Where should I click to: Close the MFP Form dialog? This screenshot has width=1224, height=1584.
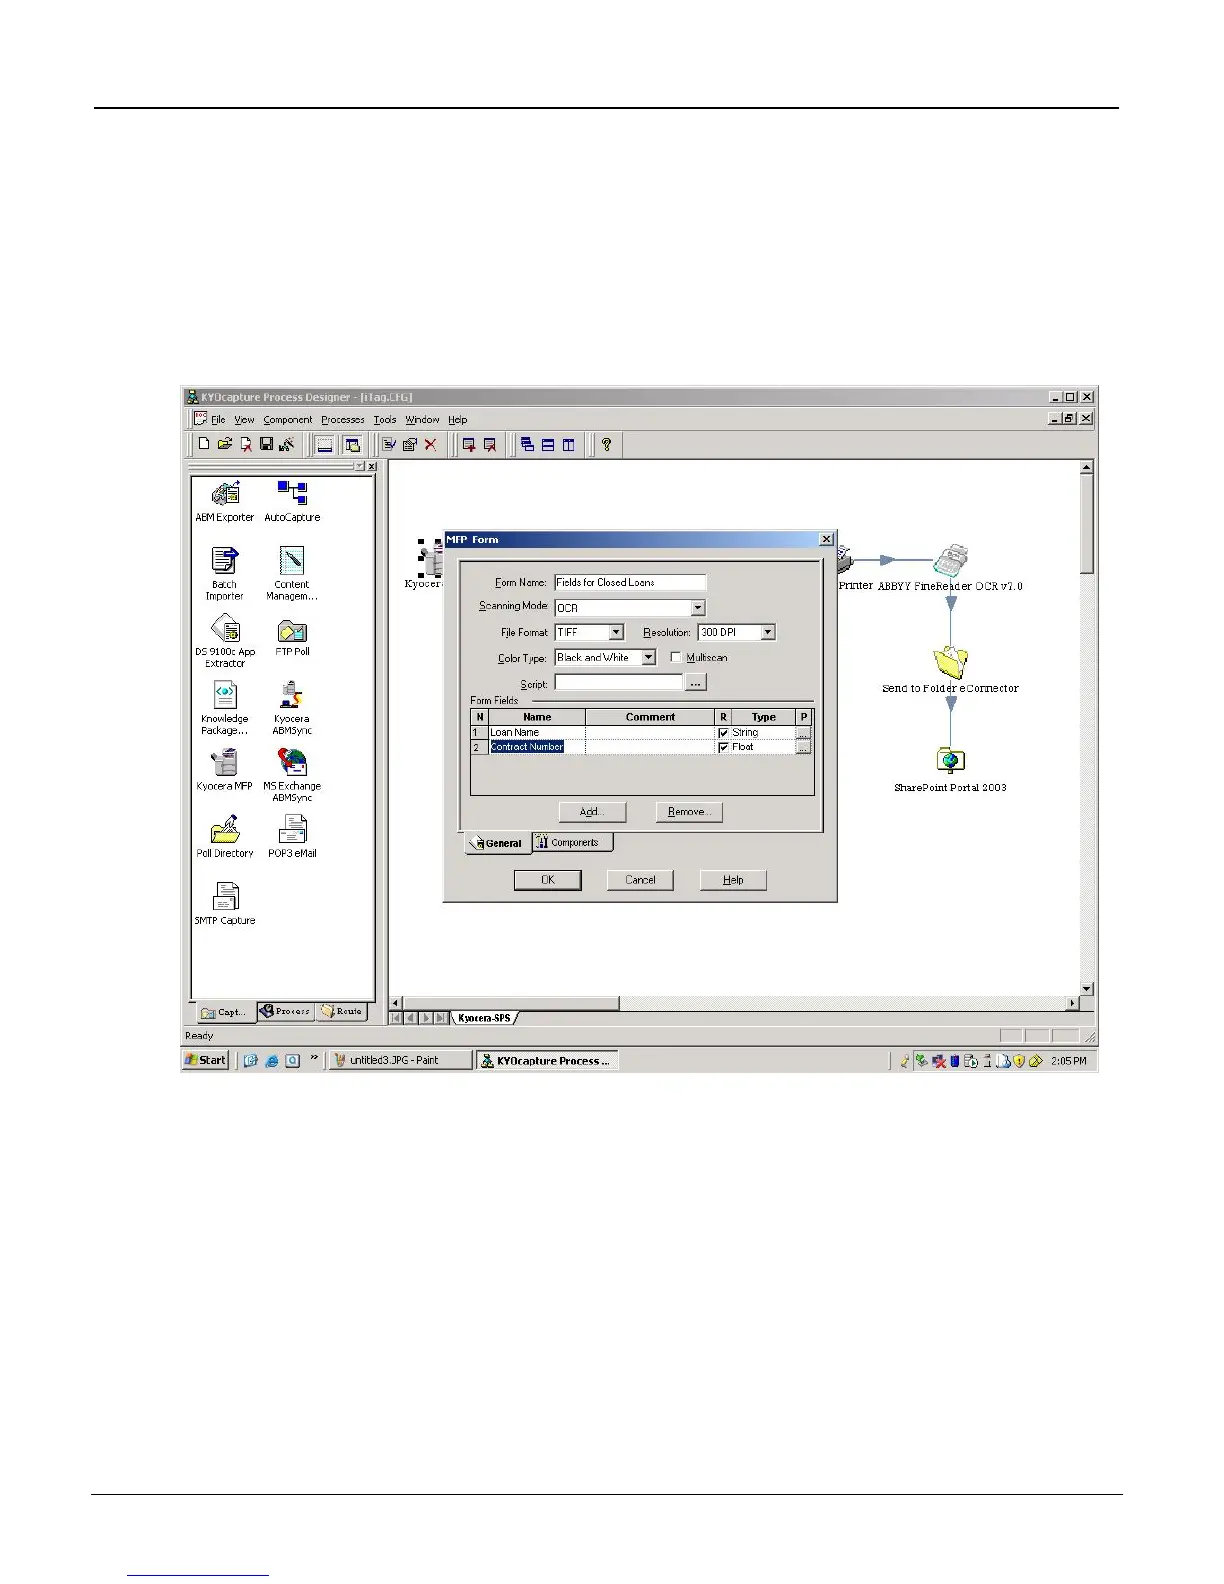point(826,539)
